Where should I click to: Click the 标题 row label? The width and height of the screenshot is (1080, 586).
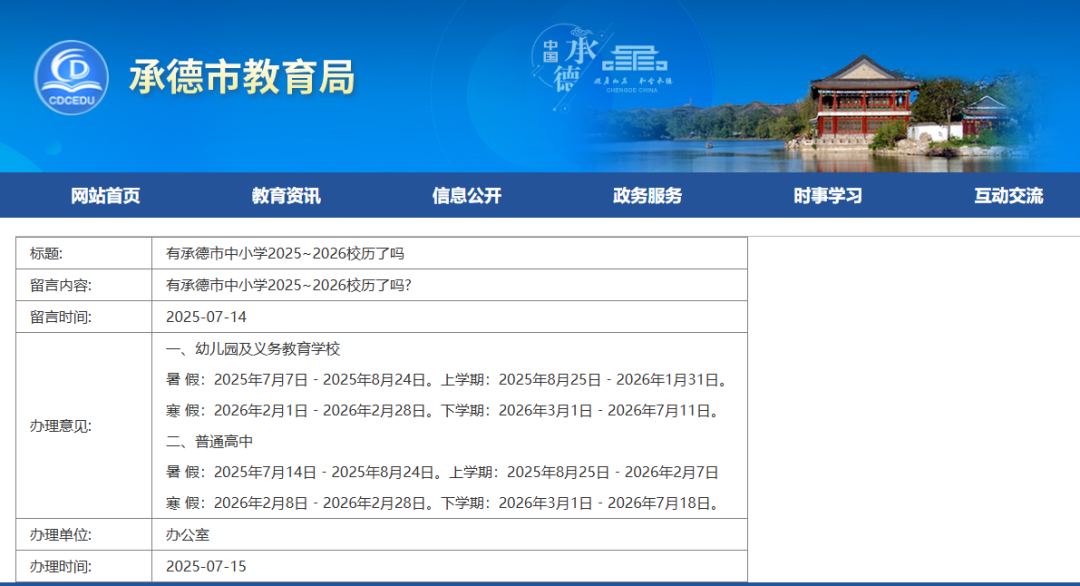[x=46, y=254]
